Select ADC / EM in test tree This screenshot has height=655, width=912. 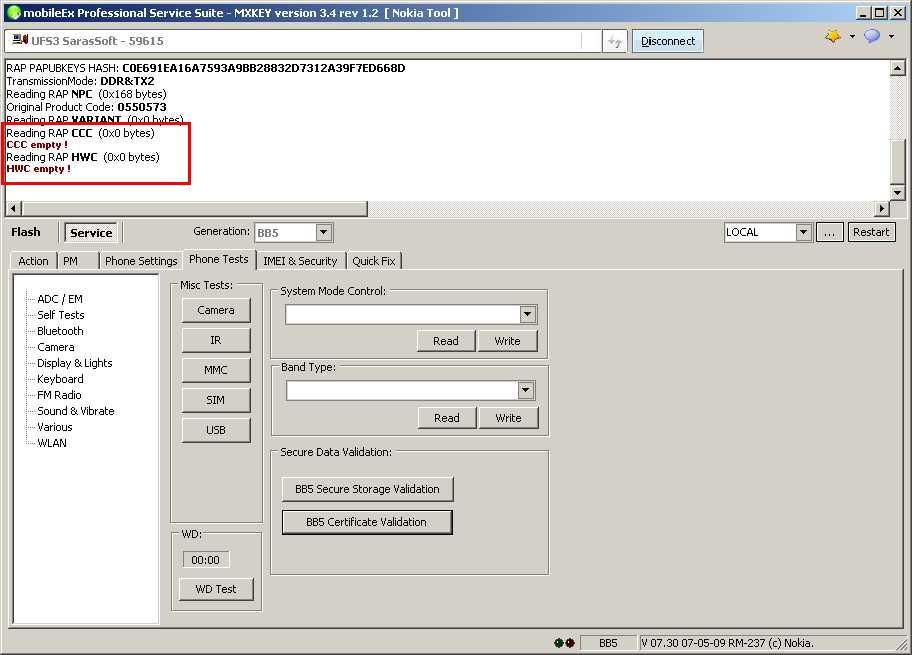point(60,299)
